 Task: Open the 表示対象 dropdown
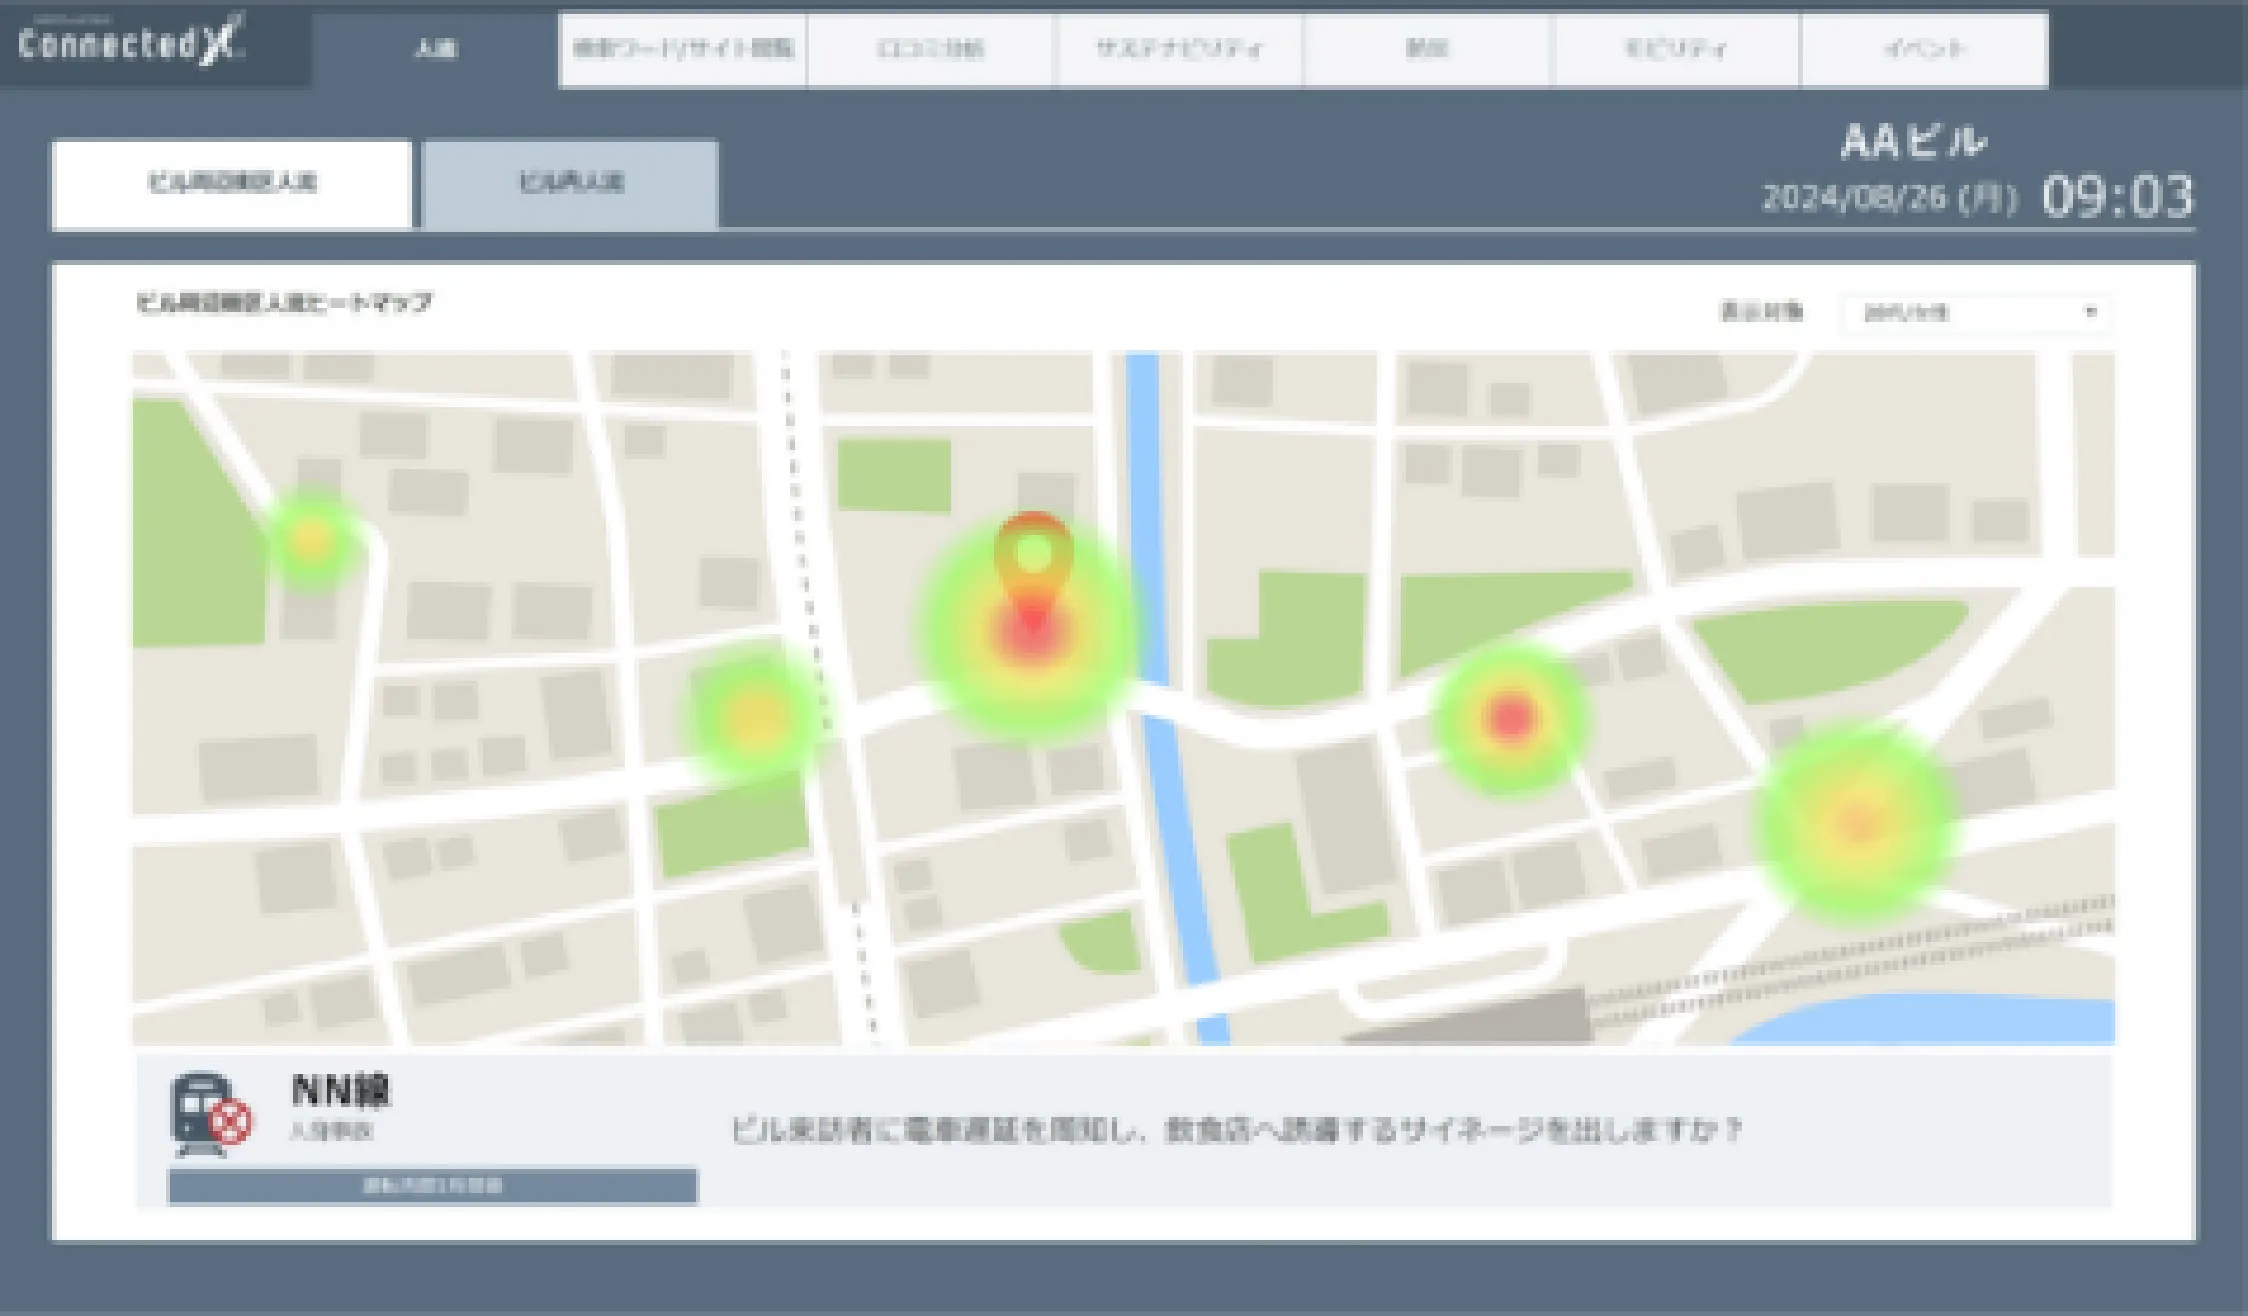click(x=1977, y=313)
